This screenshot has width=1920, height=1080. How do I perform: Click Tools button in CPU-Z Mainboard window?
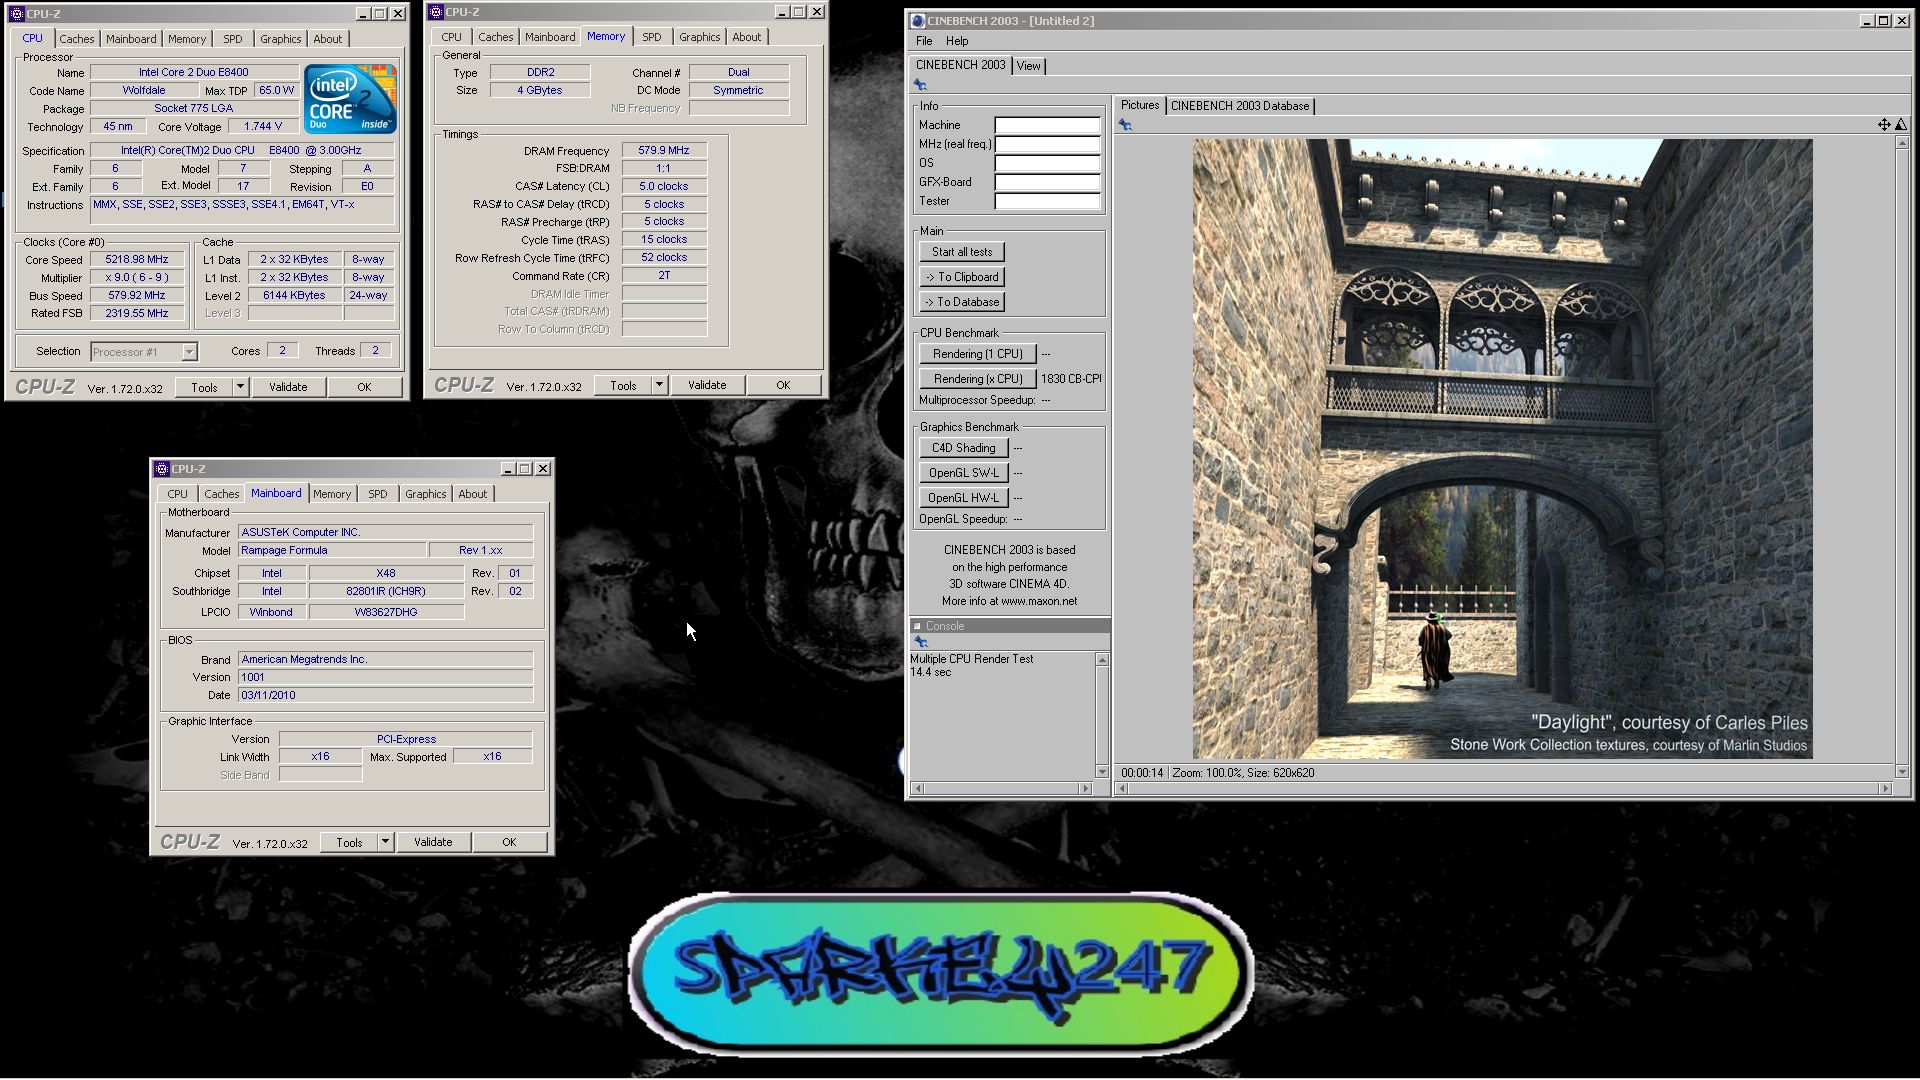(349, 842)
